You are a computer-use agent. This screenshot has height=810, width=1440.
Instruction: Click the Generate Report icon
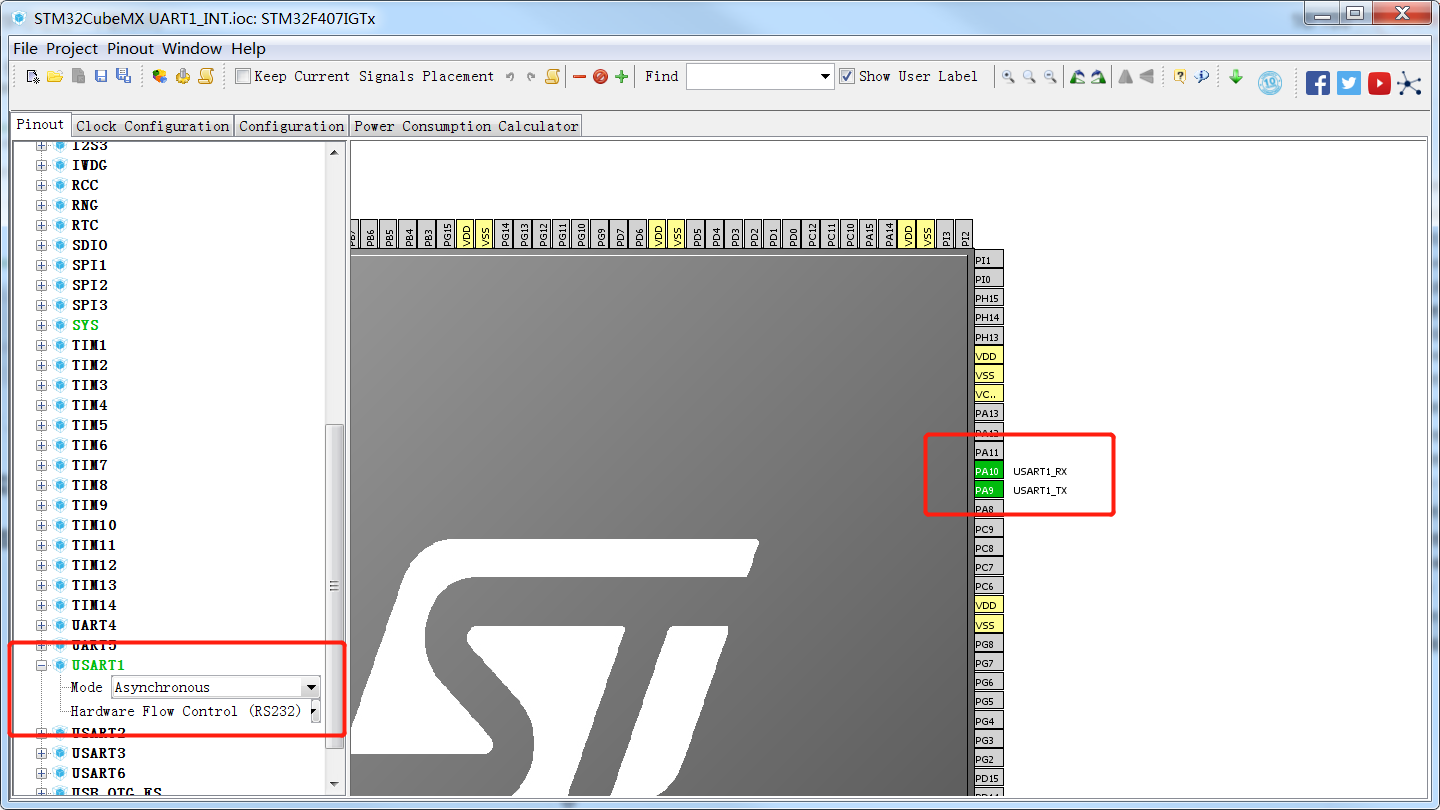click(x=159, y=76)
